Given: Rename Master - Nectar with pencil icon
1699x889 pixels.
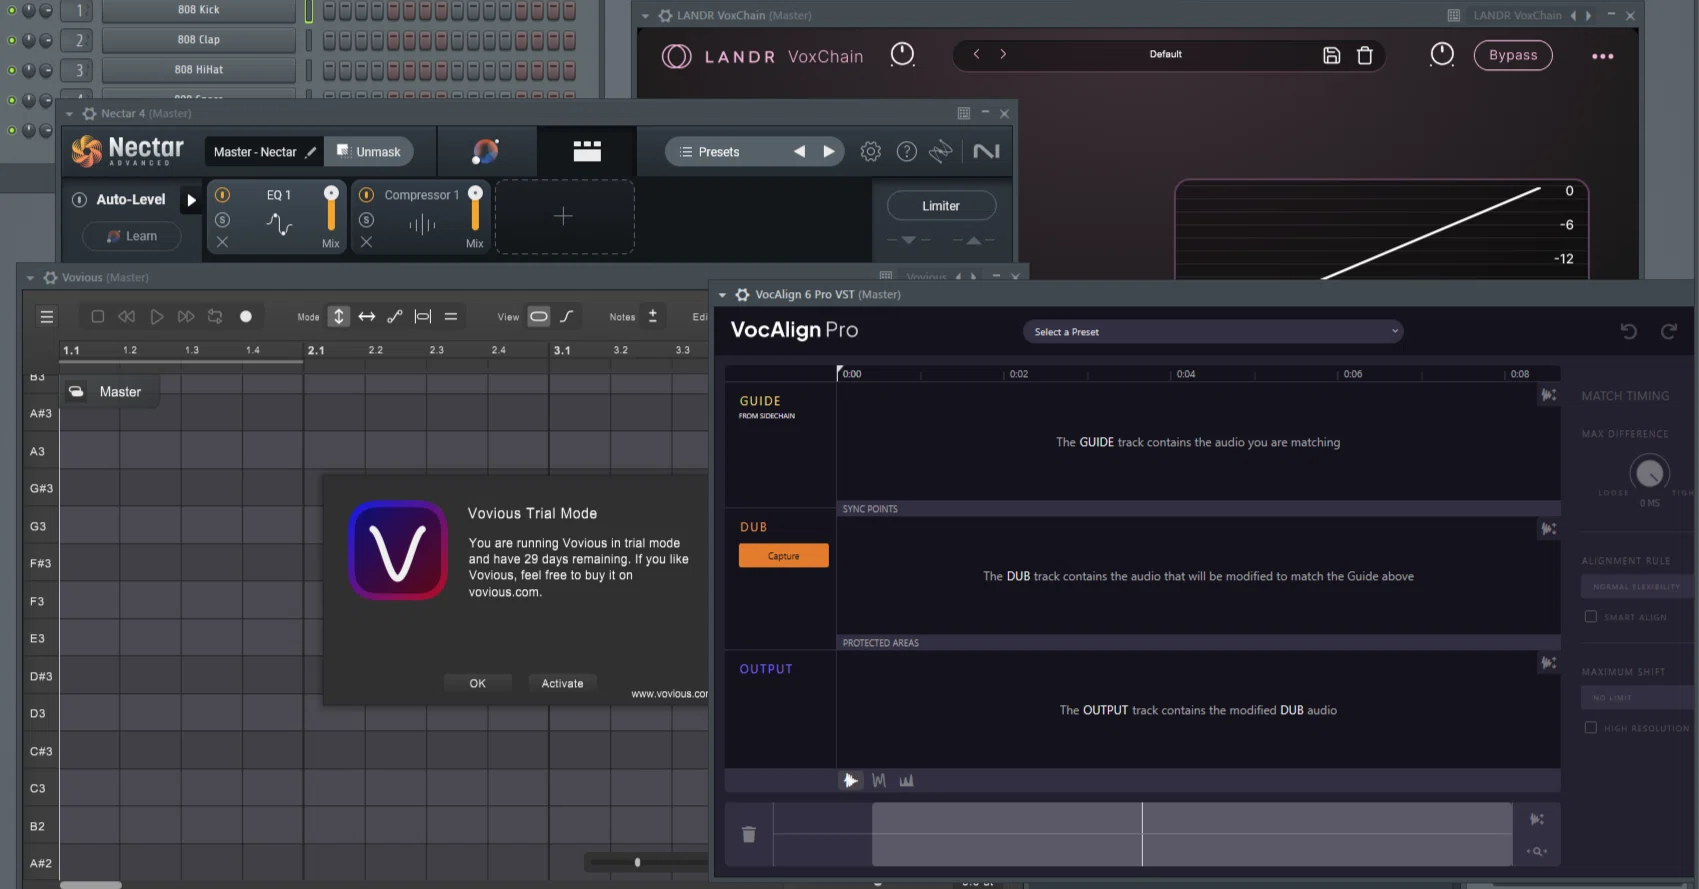Looking at the screenshot, I should pos(311,152).
